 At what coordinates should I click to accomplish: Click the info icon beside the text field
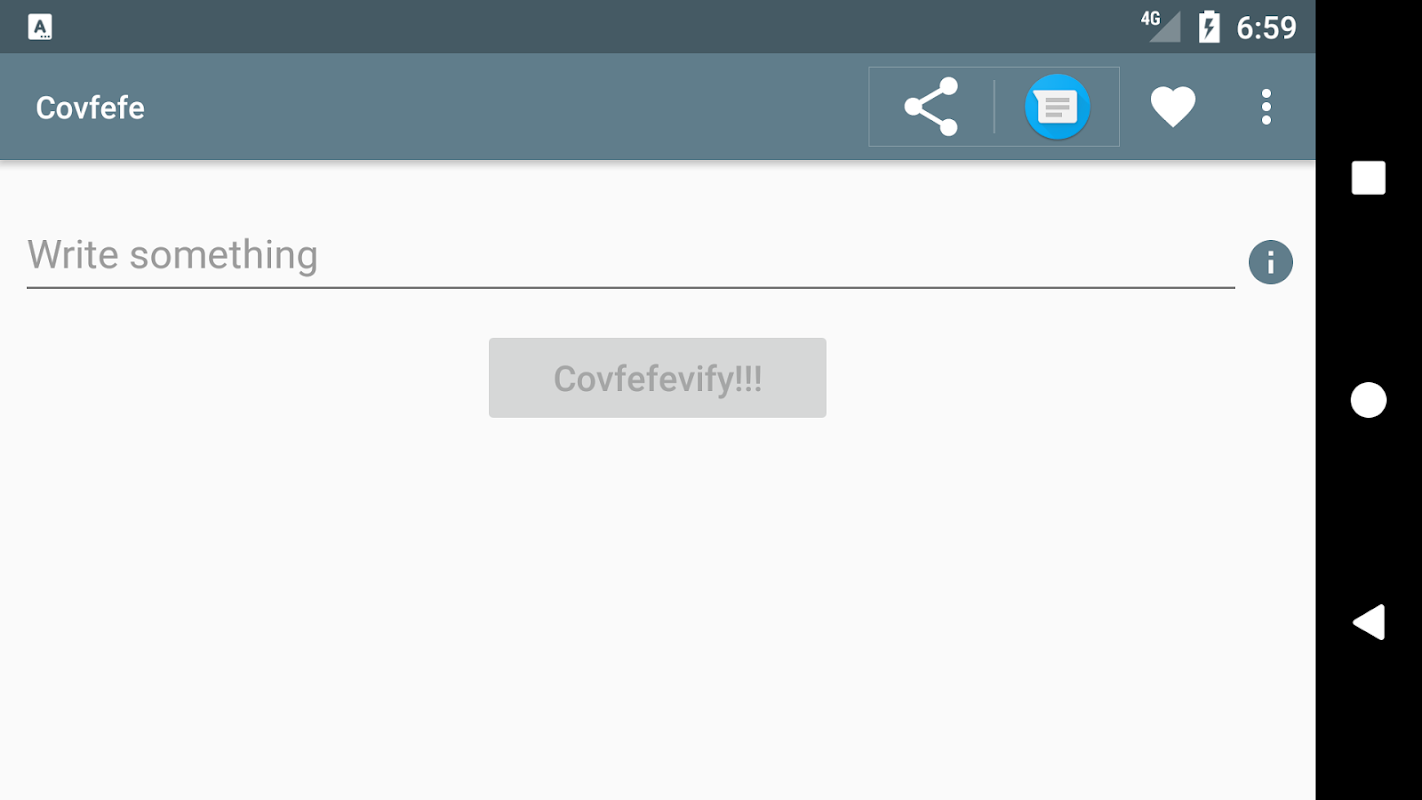pos(1271,263)
